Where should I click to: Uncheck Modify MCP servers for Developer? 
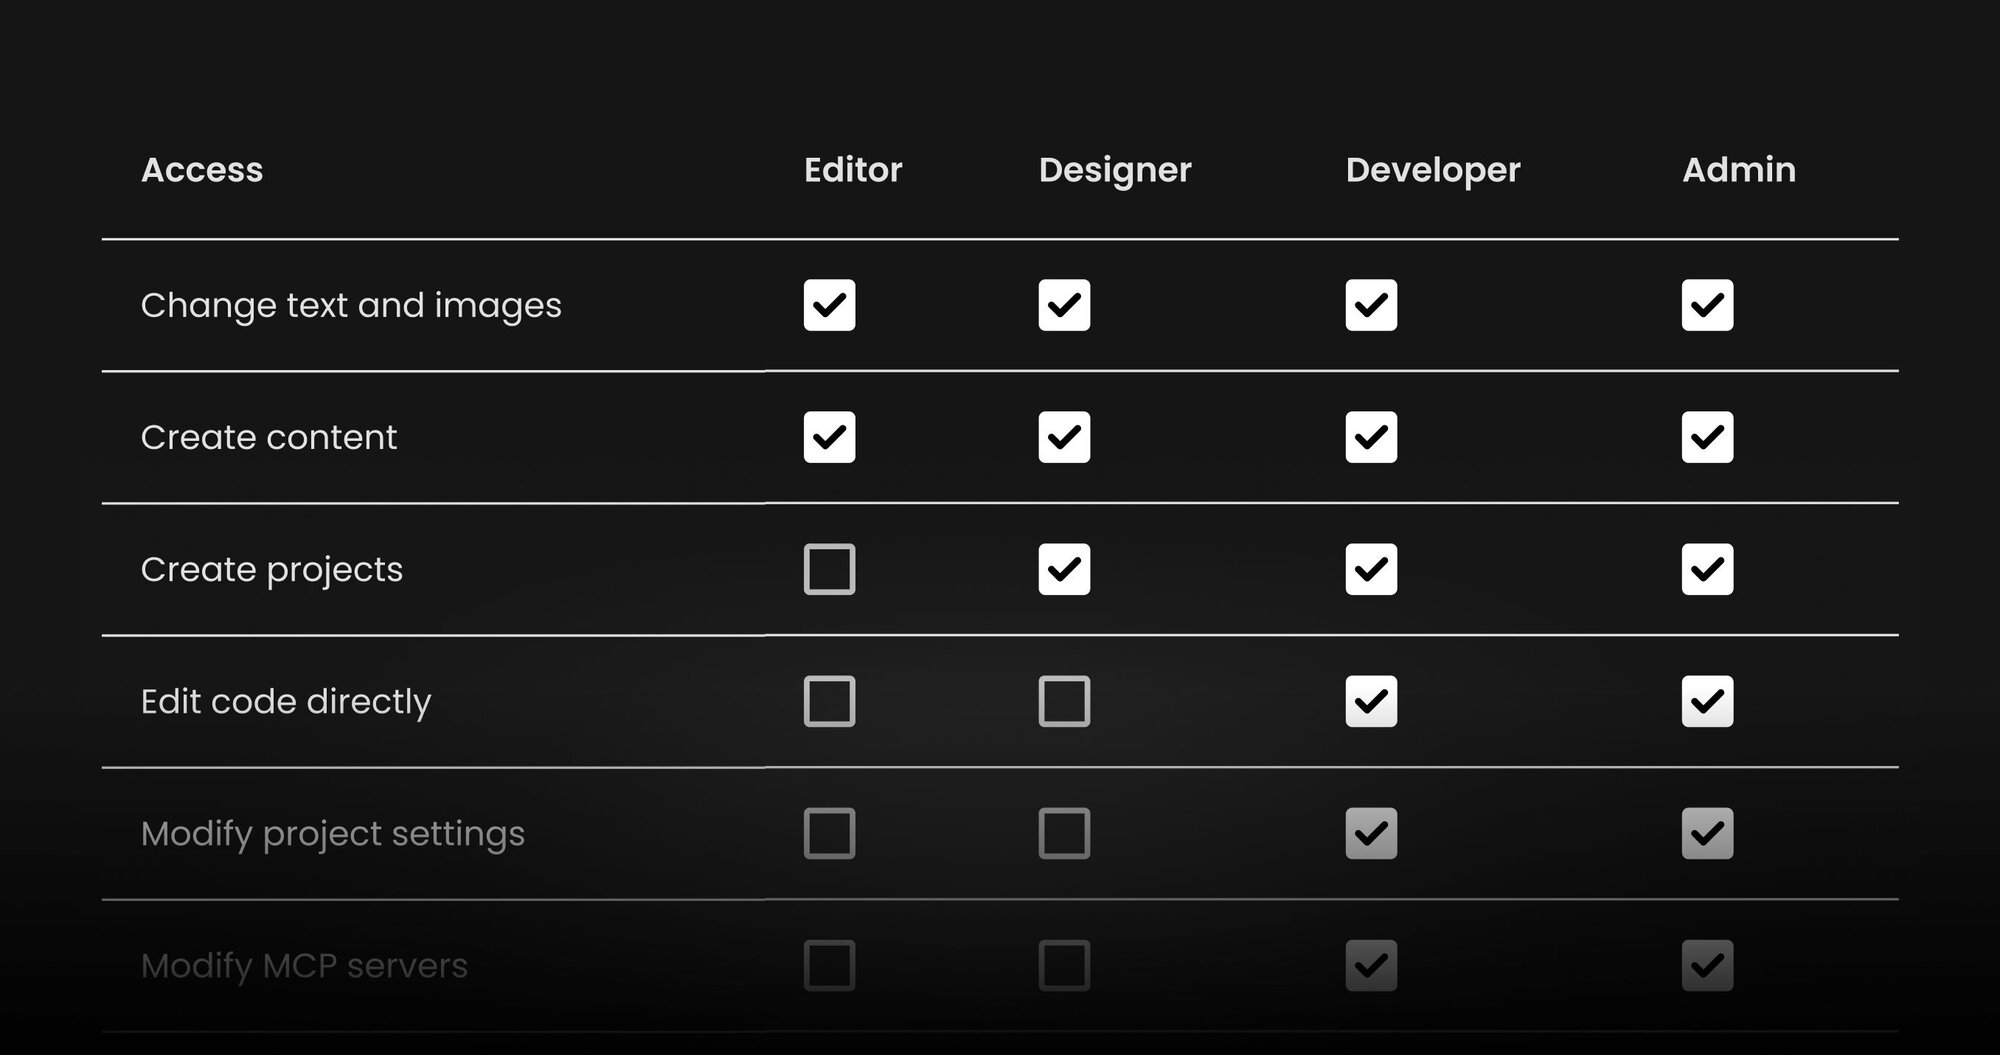[1371, 965]
